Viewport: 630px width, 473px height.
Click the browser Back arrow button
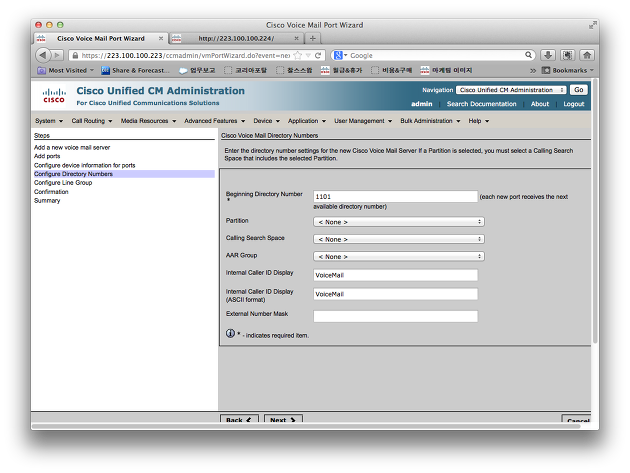[43, 55]
